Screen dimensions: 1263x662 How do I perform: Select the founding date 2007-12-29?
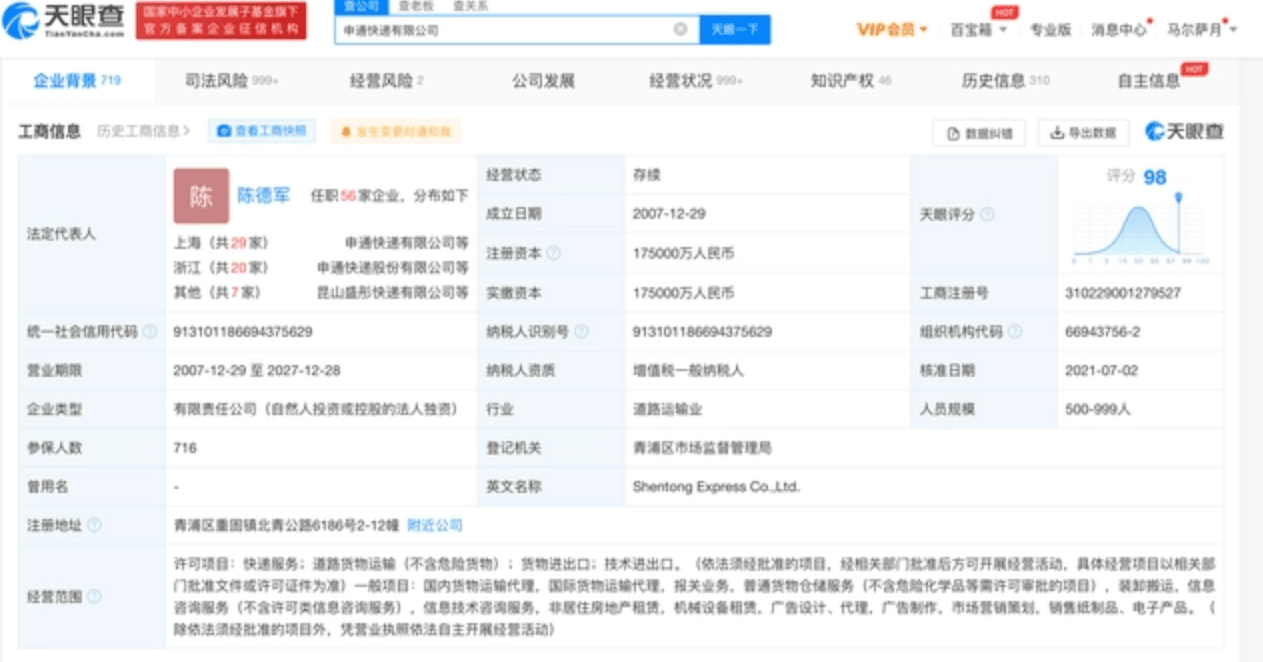tap(669, 213)
